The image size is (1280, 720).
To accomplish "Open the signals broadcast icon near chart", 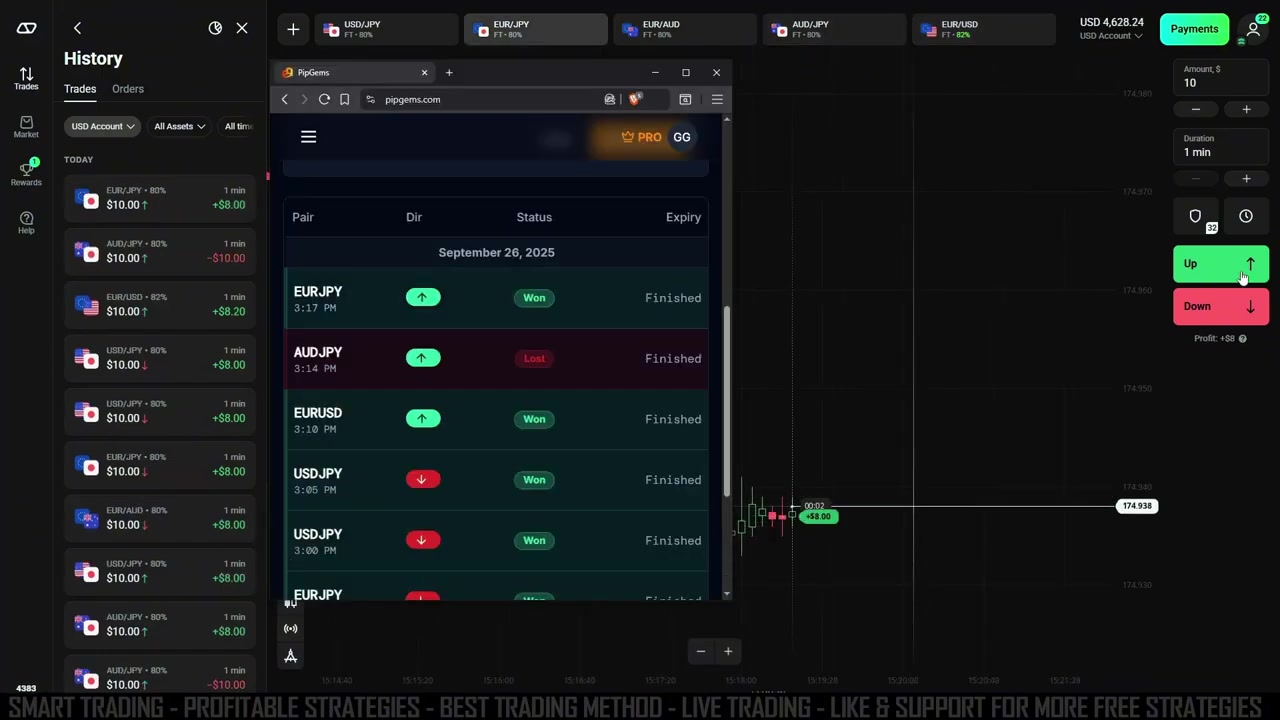I will [x=291, y=629].
